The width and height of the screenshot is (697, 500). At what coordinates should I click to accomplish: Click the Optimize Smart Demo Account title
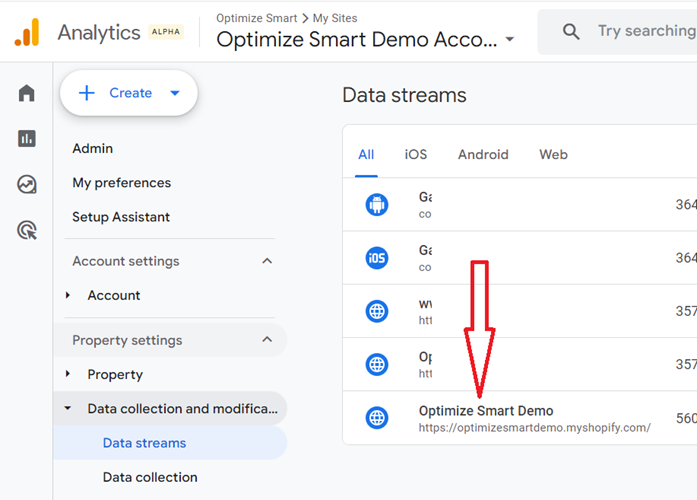coord(357,40)
